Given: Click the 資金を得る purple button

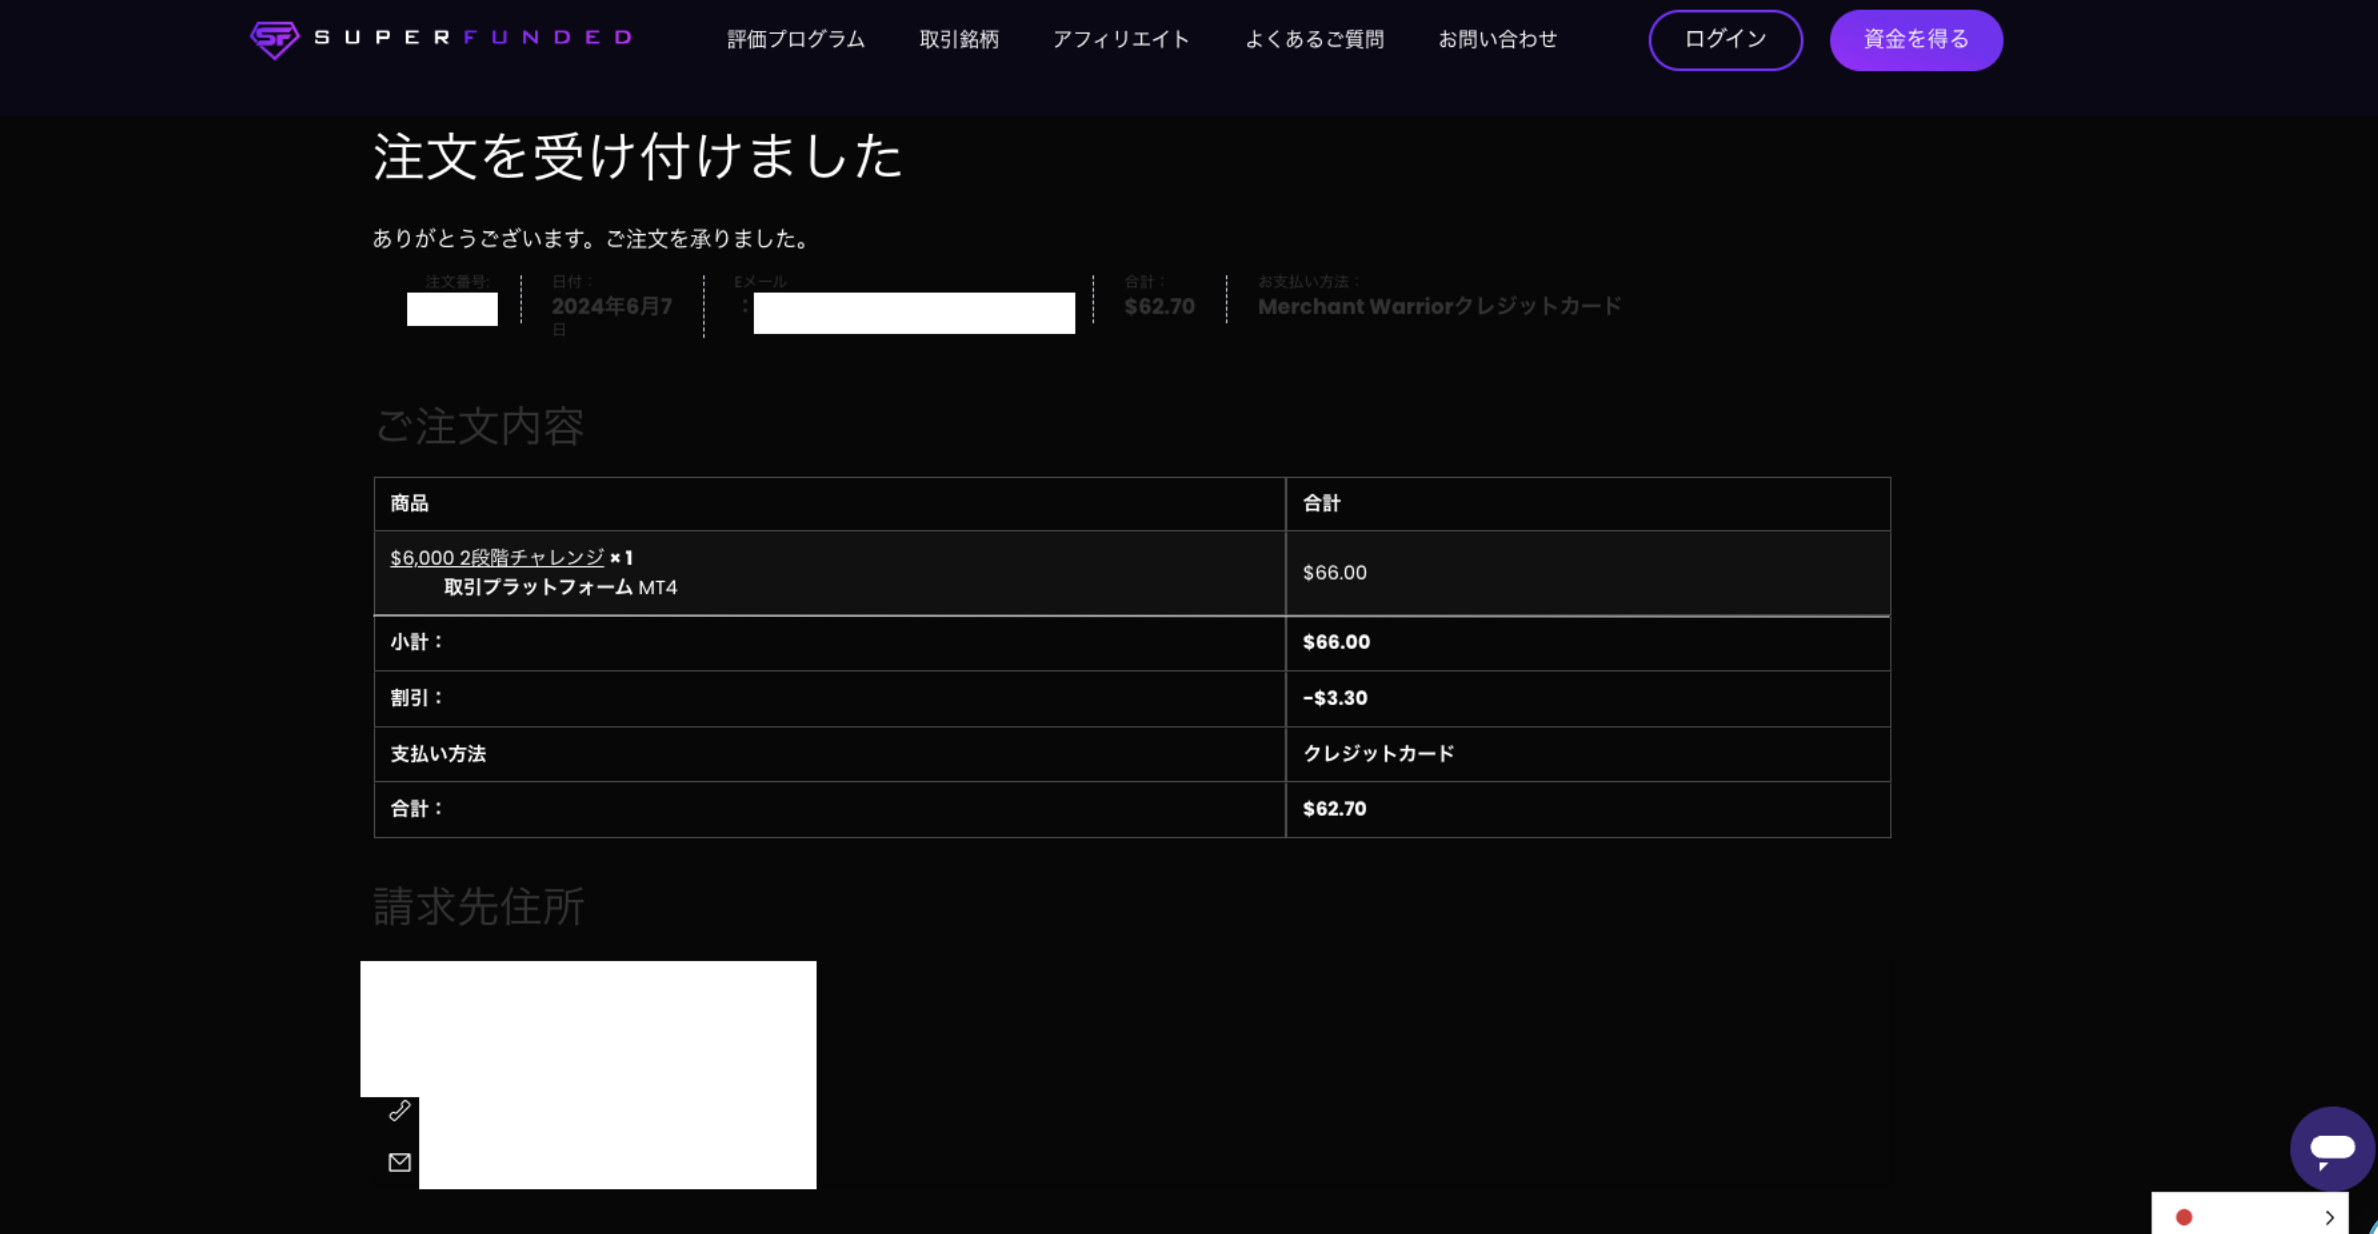Looking at the screenshot, I should click(1915, 40).
